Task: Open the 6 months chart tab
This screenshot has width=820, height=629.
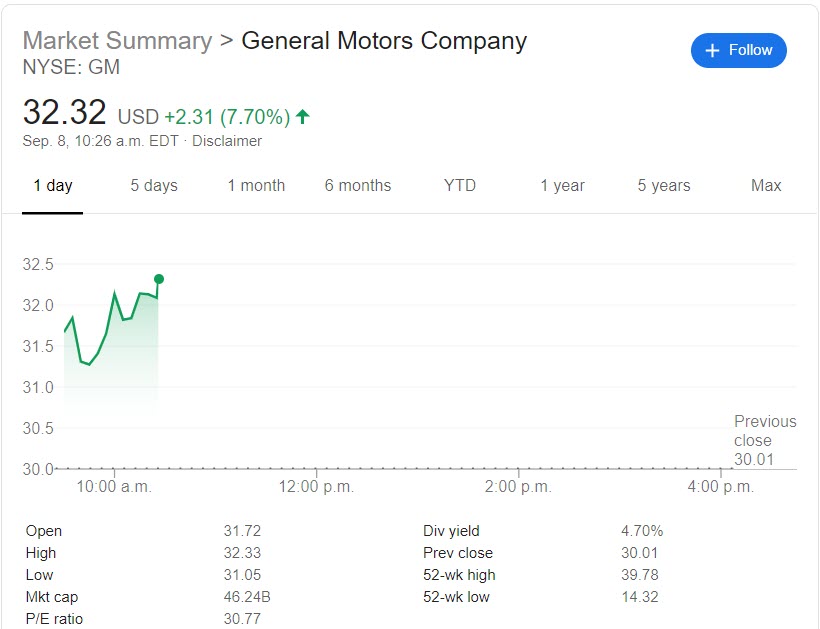Action: pos(358,186)
